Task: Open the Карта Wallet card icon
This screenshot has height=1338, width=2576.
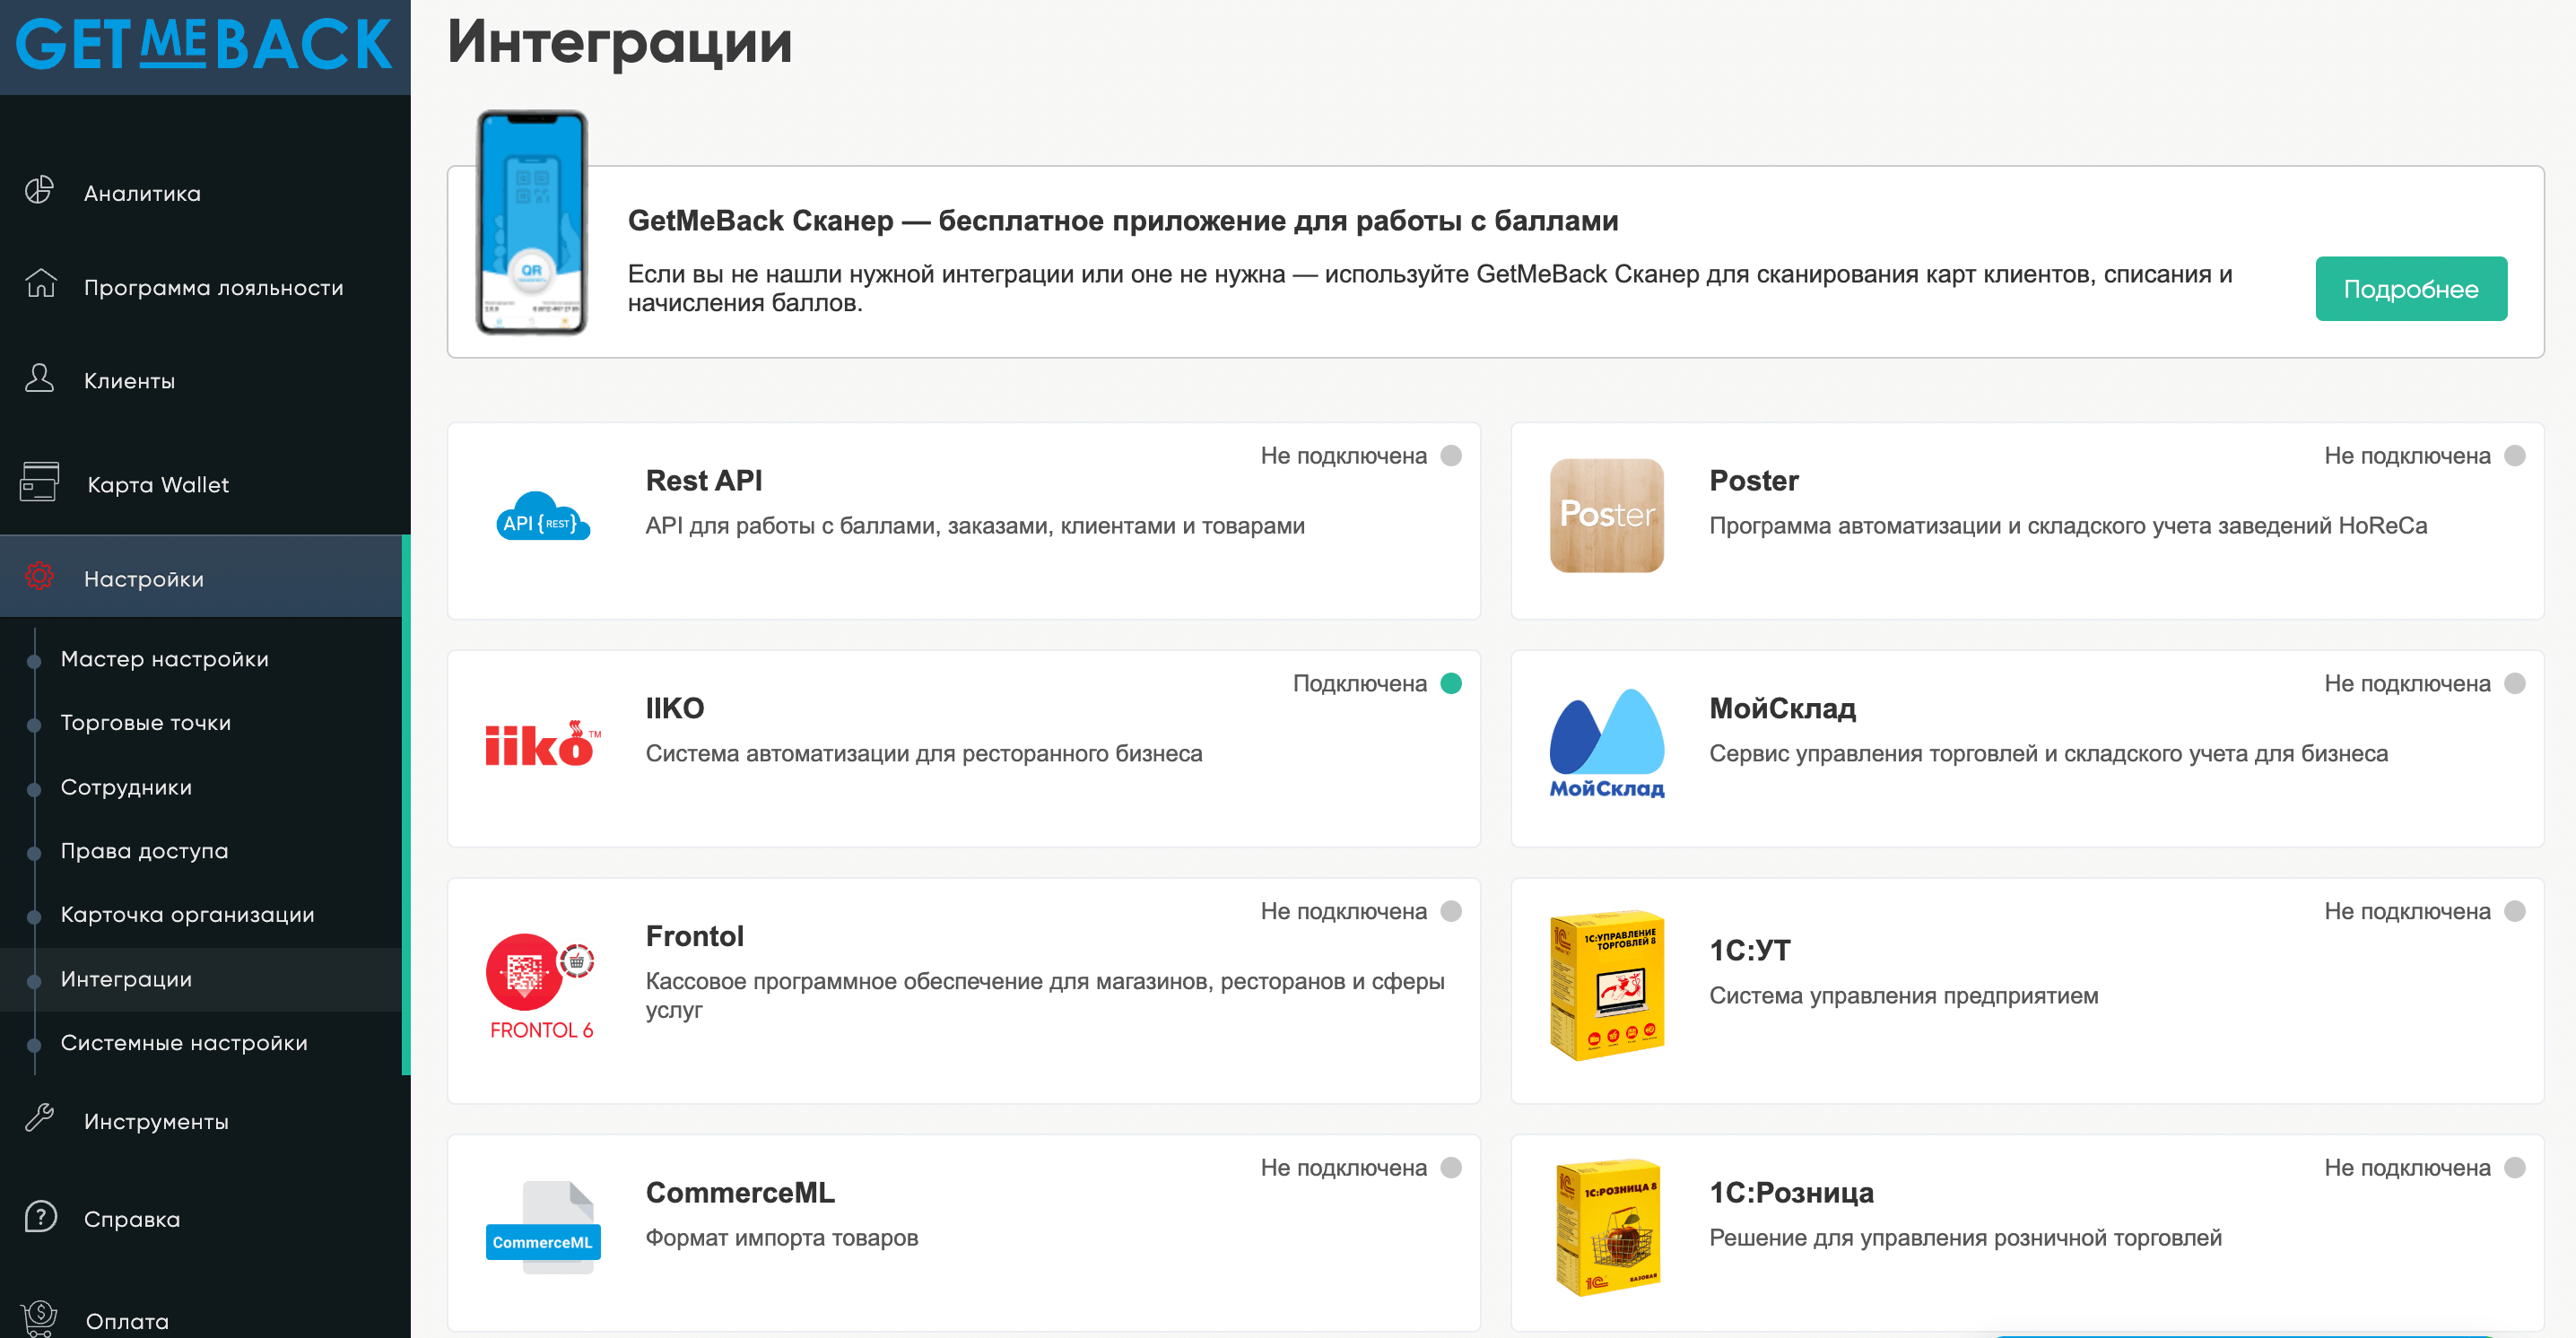Action: tap(40, 482)
